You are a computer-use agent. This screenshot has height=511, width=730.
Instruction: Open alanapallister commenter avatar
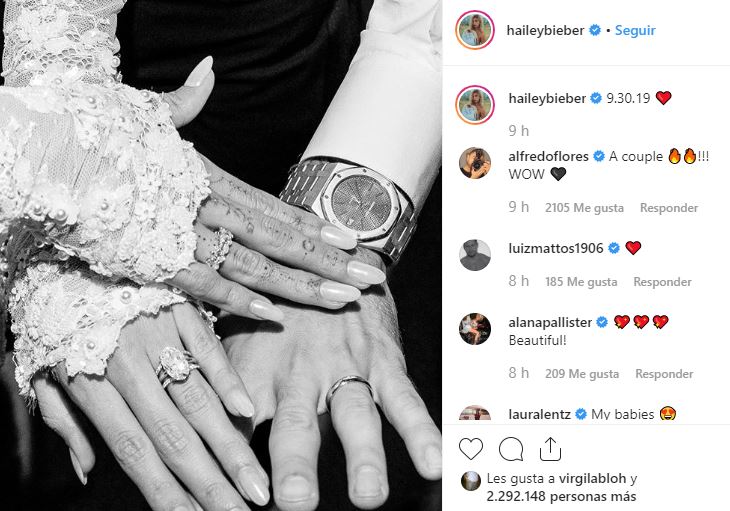[475, 329]
